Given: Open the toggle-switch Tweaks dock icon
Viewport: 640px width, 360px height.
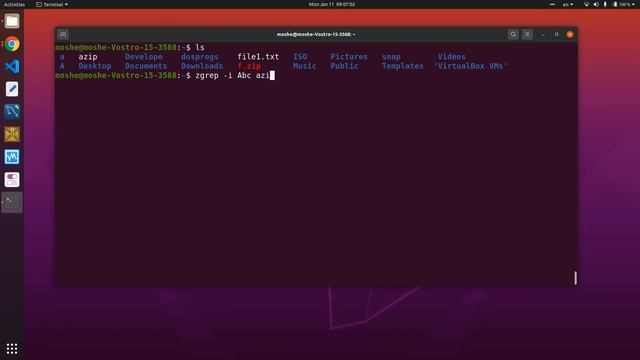Looking at the screenshot, I should [12, 180].
